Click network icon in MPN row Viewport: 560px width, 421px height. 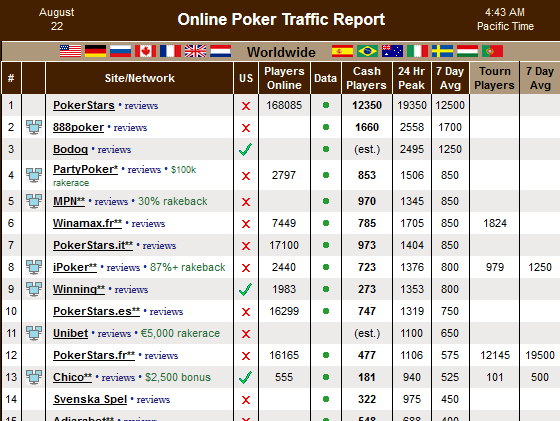click(x=34, y=201)
